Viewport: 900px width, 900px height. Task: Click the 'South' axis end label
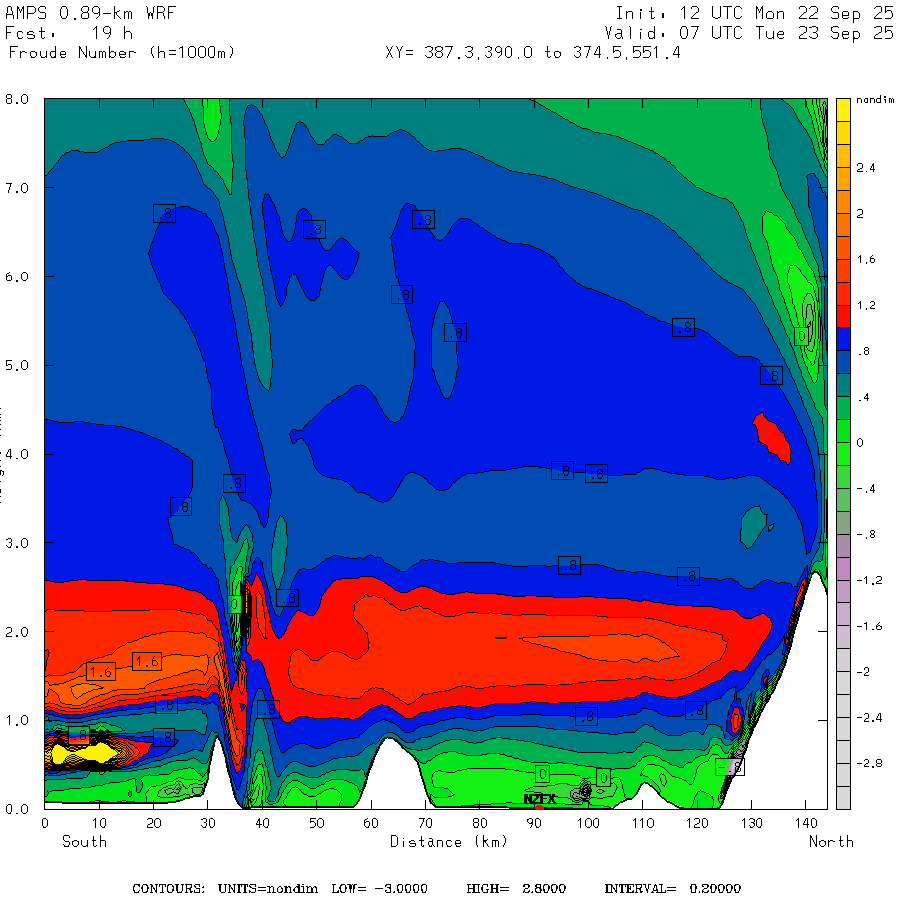pos(84,842)
